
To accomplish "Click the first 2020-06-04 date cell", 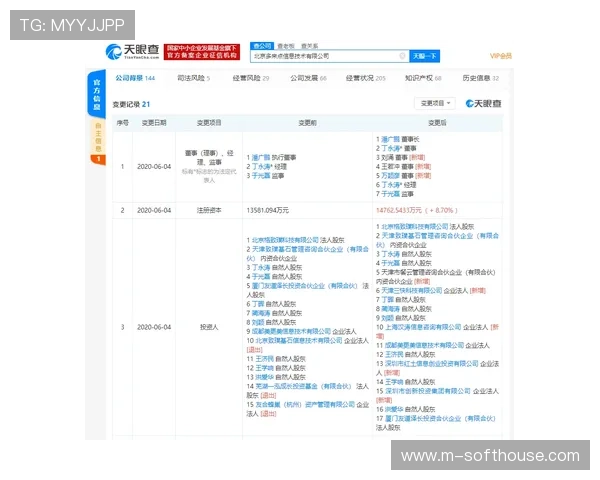I will 154,167.
